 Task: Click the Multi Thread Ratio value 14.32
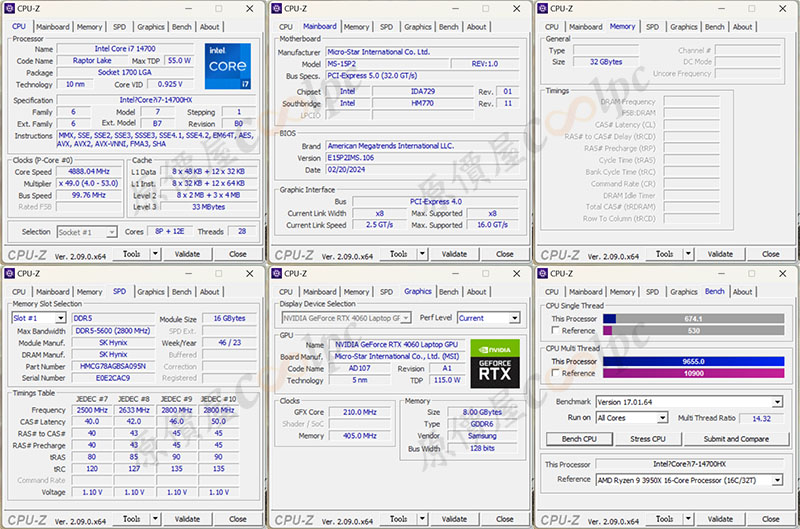(761, 418)
